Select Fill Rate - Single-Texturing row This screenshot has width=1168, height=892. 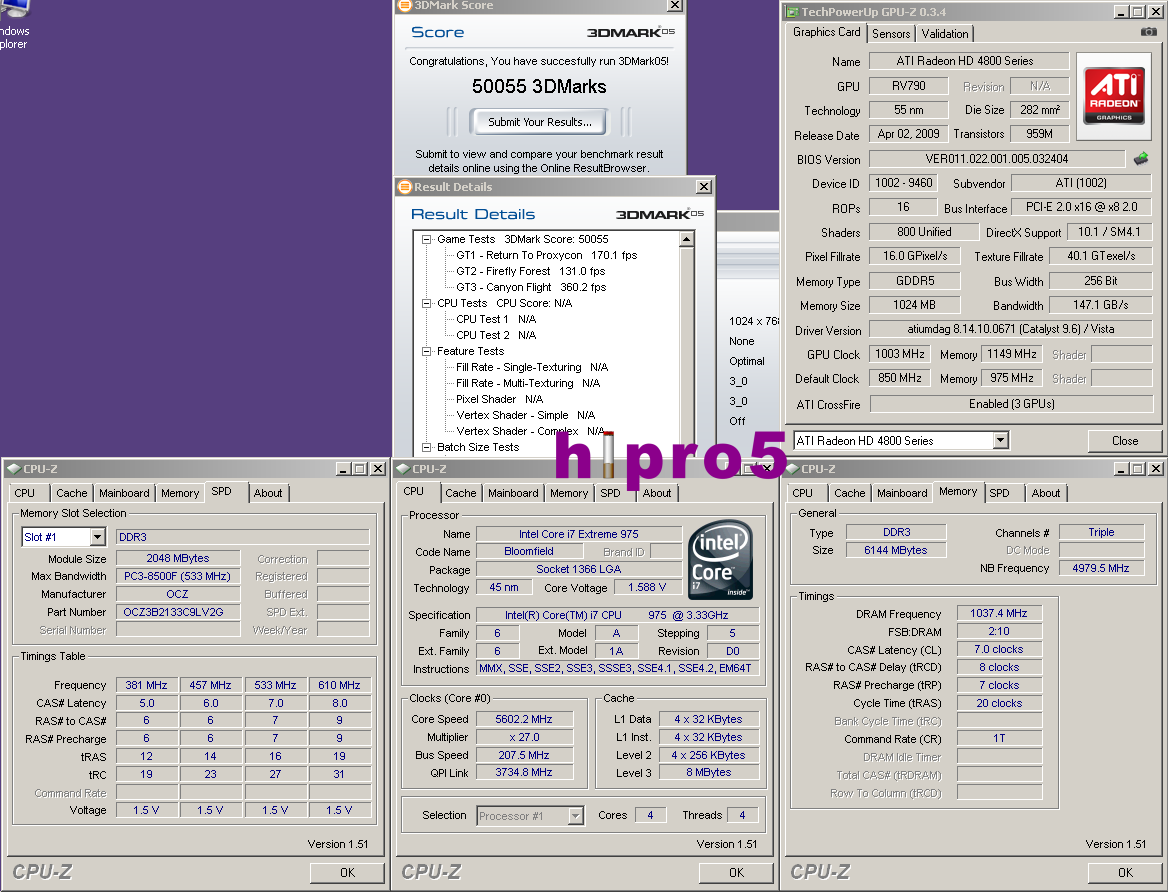(532, 367)
